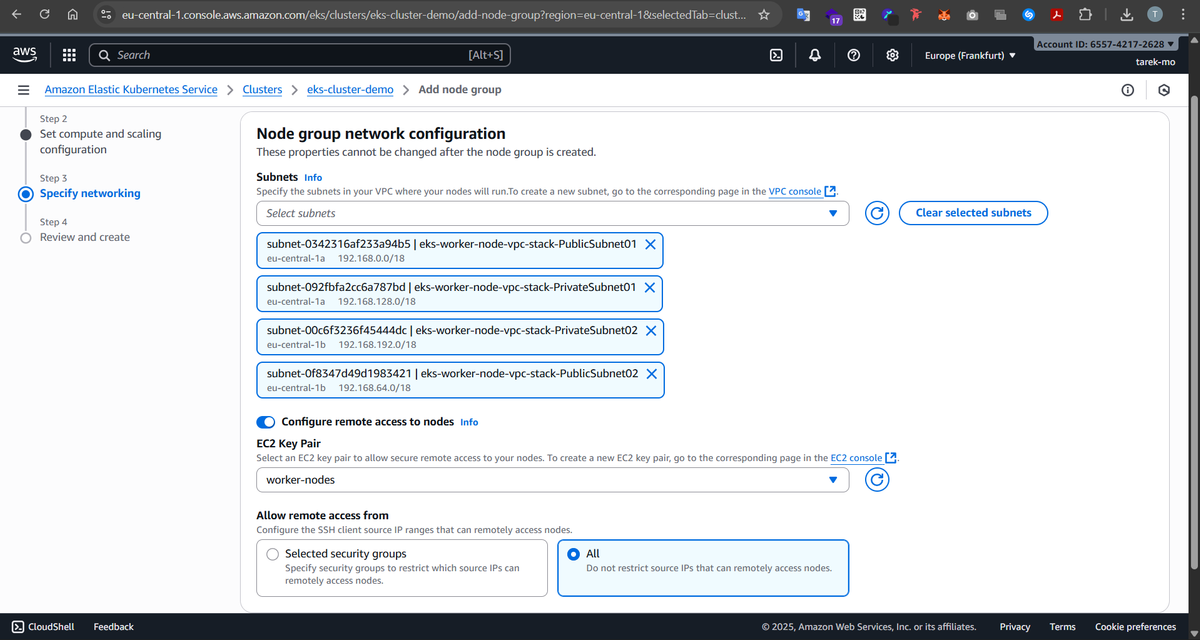Open the camera screenshot extension

972,15
